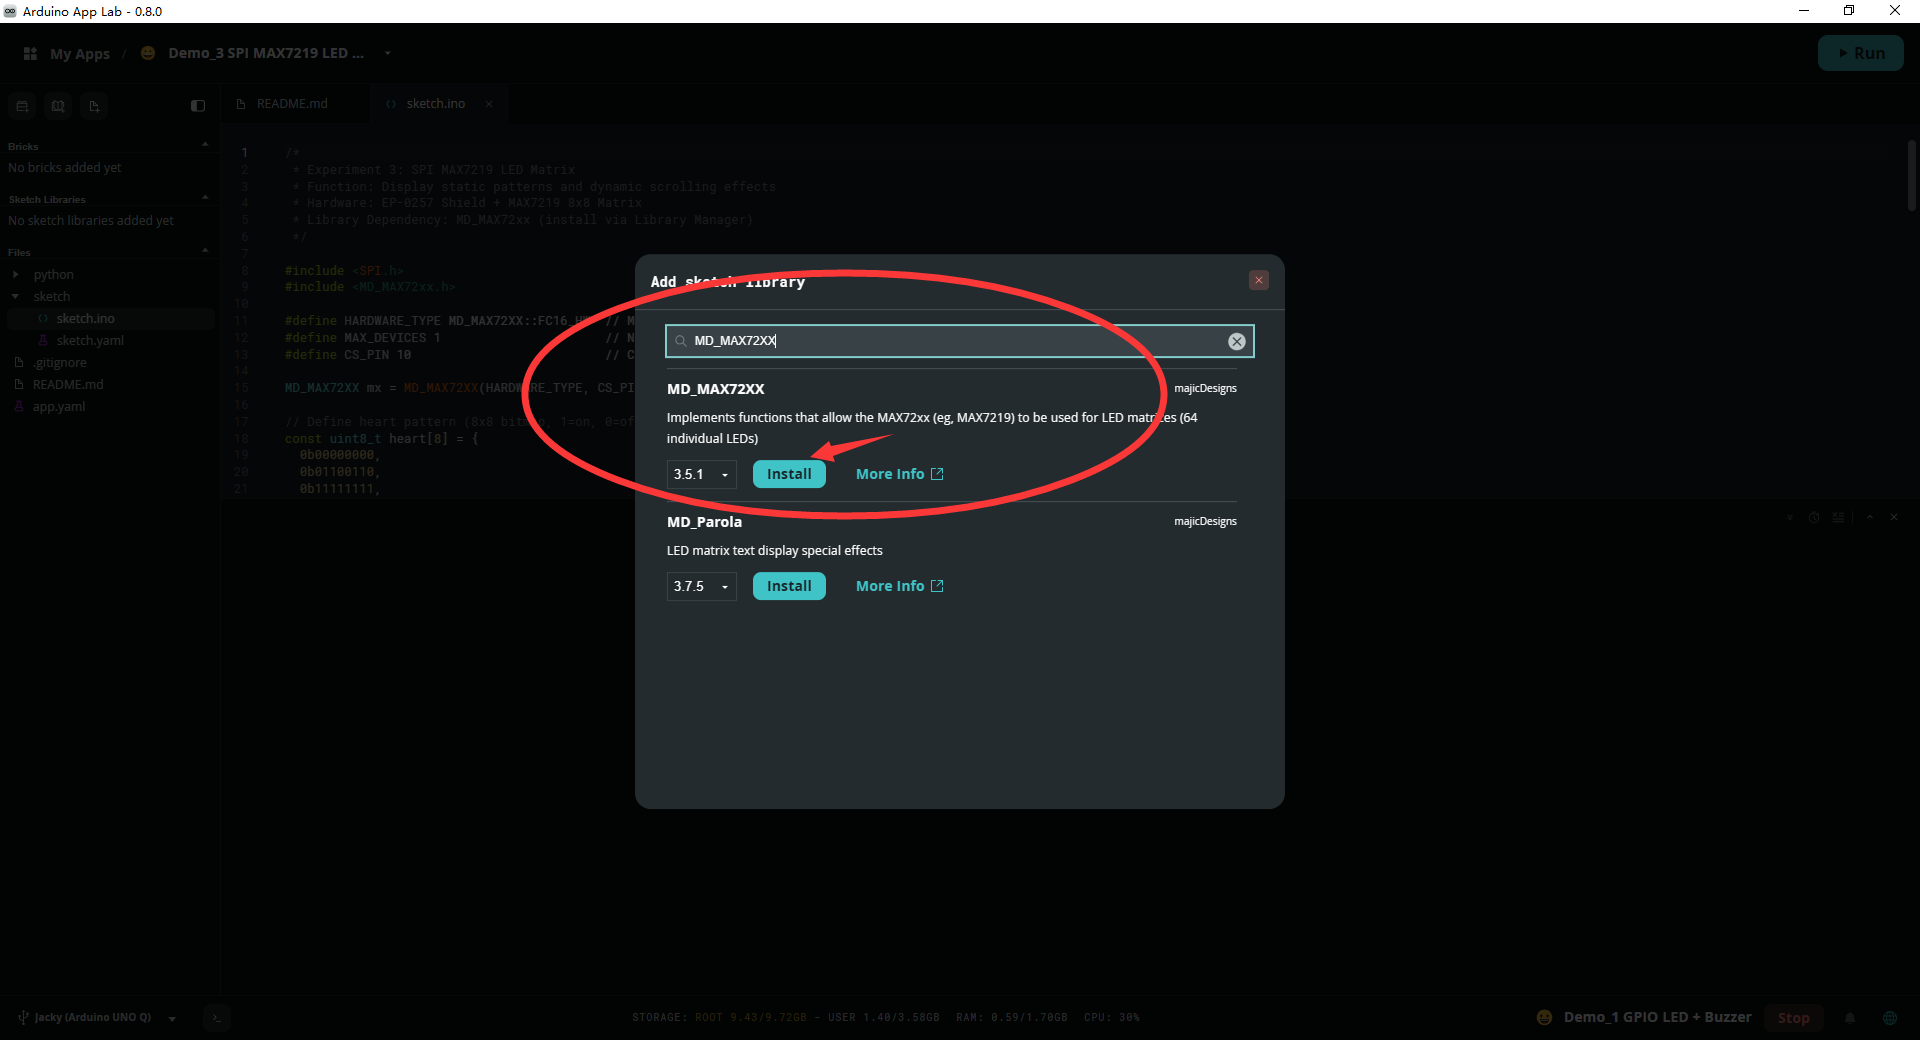Click the STORAGE status text
This screenshot has height=1040, width=1920.
point(785,1018)
